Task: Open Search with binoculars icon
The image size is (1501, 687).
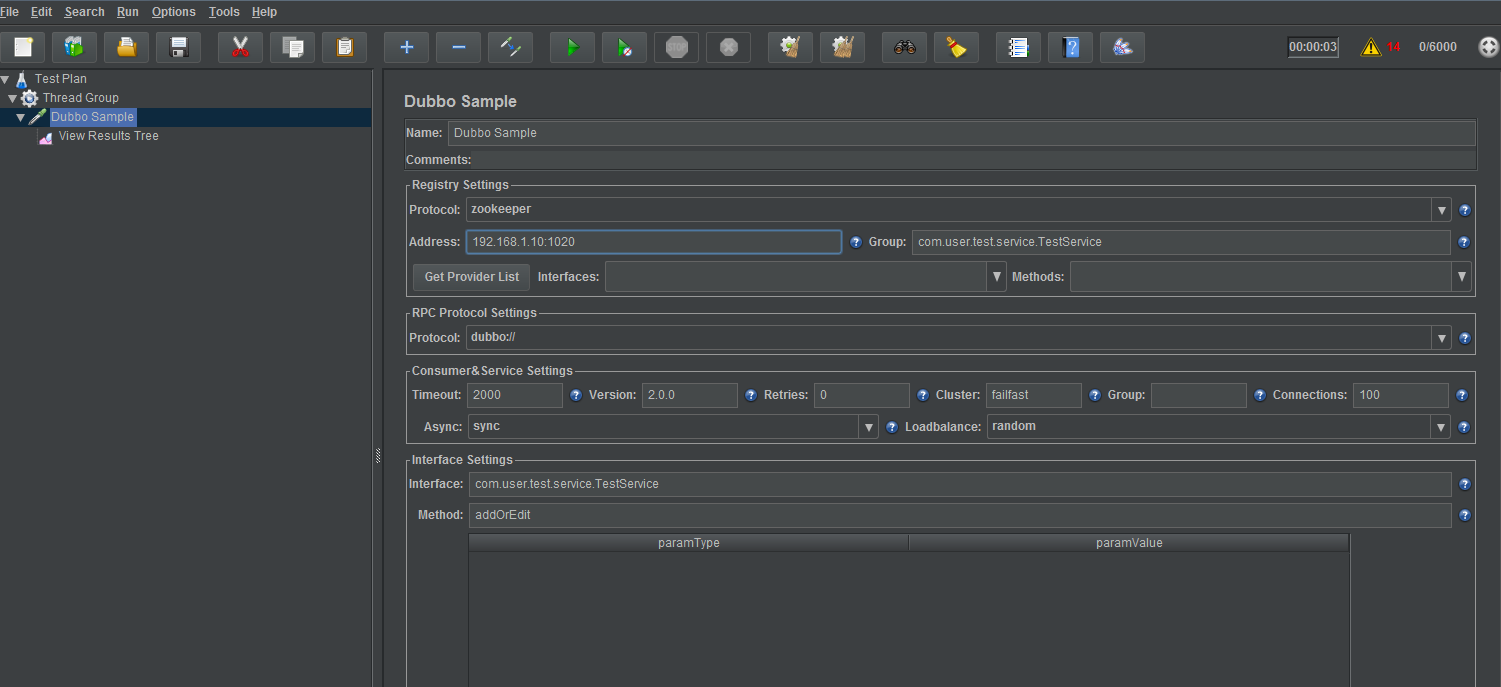Action: [x=904, y=47]
